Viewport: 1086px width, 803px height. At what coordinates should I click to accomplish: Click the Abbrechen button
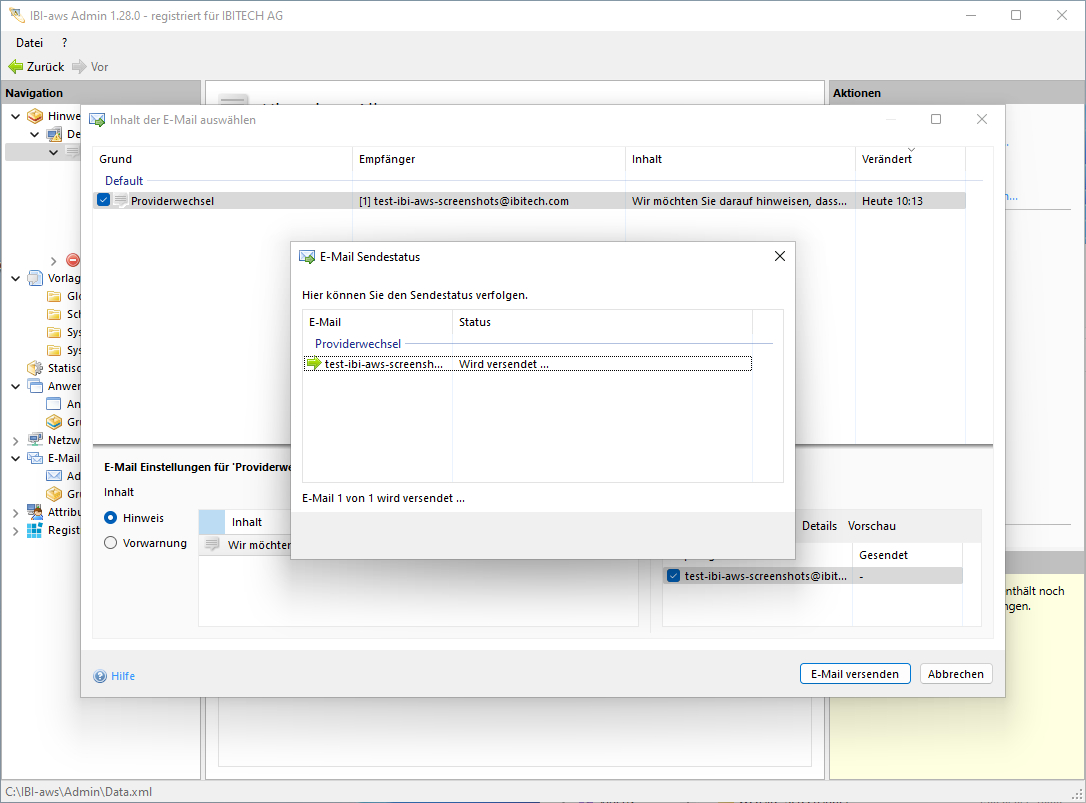coord(956,674)
